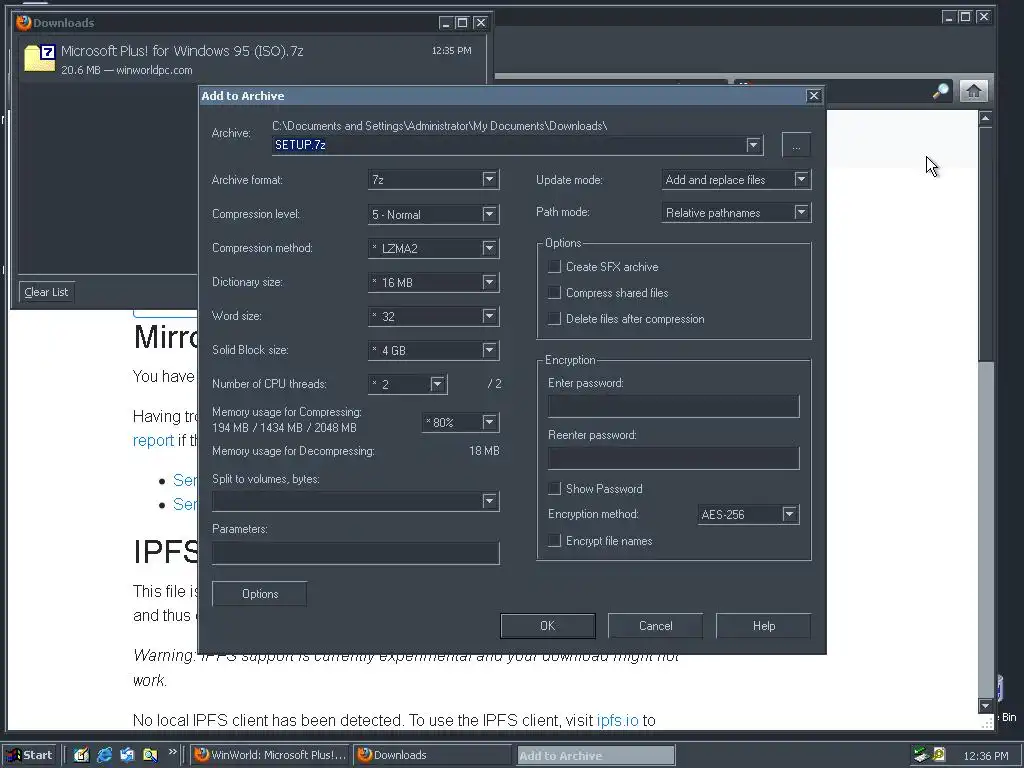Click the system clock 12:36 PM

(985, 756)
